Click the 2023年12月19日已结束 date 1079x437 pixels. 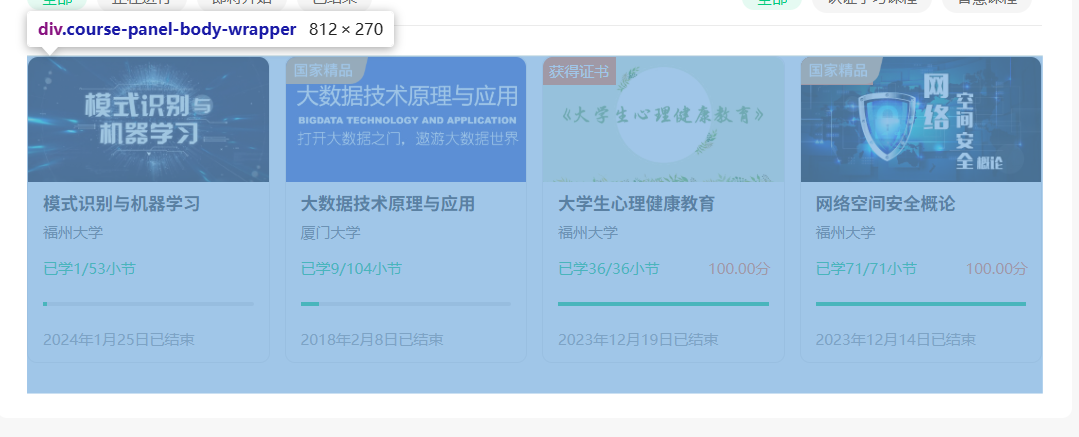639,339
